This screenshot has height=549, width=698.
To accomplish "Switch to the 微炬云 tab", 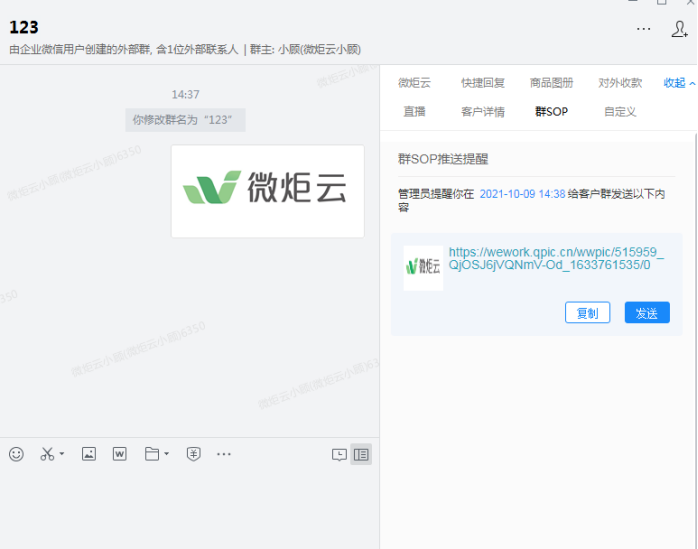I will [x=414, y=83].
